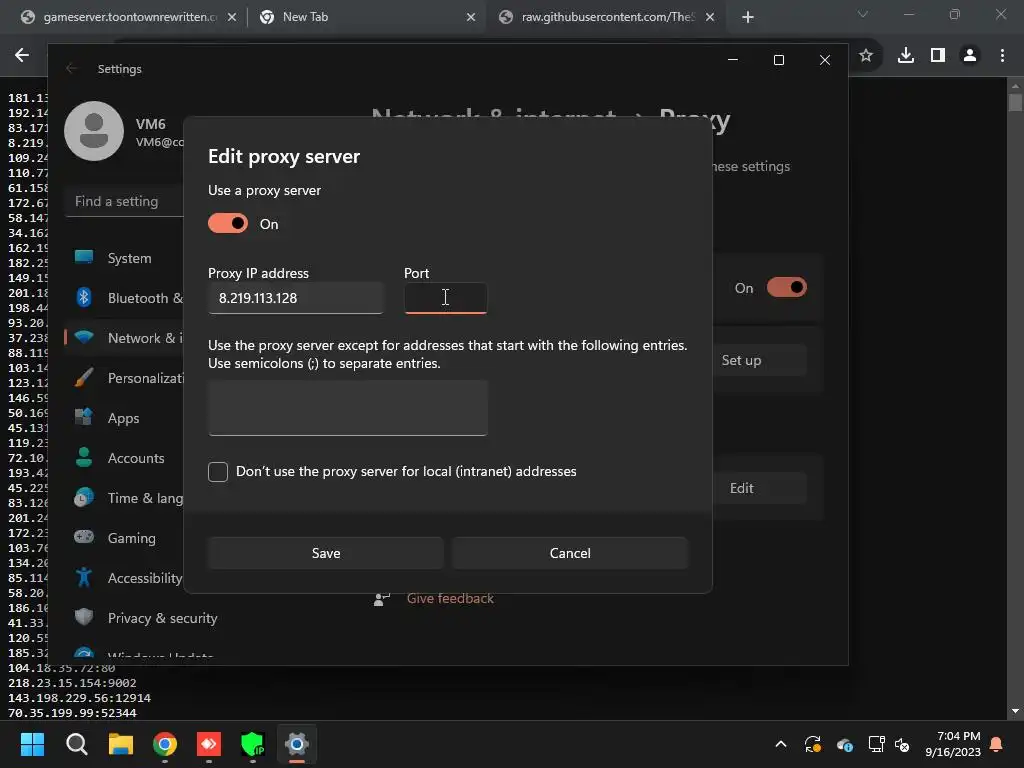This screenshot has height=768, width=1024.
Task: Open Chrome downloads icon
Action: [906, 56]
